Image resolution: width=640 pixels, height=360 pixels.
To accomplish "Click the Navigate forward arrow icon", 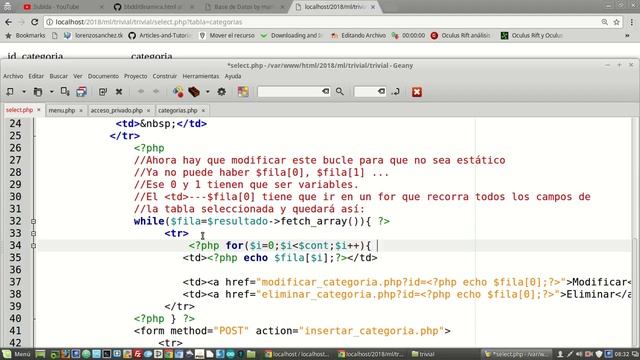I will 156,92.
